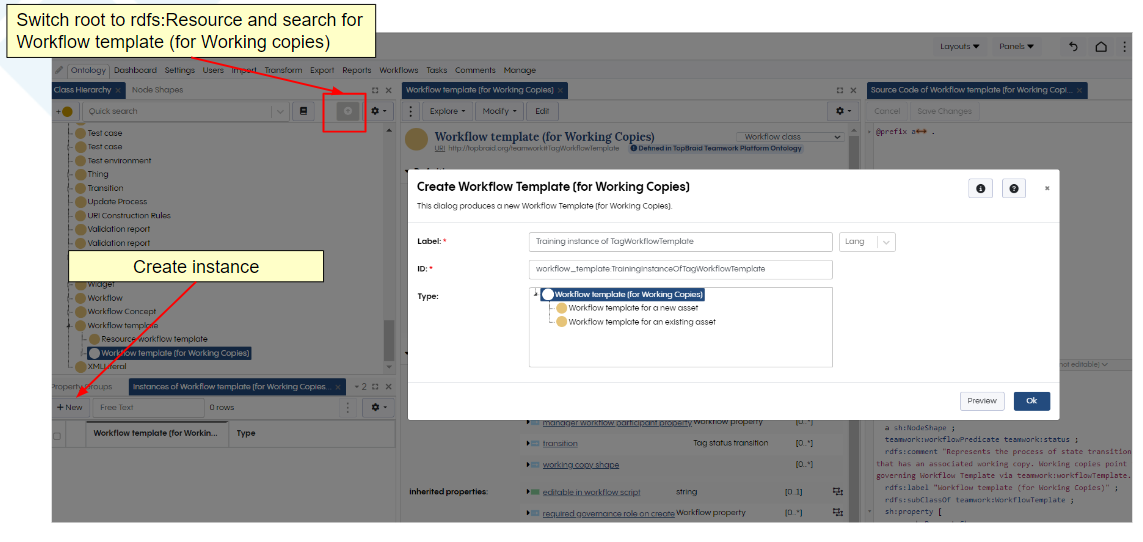This screenshot has height=542, width=1143.
Task: Click the Preview button in the dialog
Action: click(x=982, y=401)
